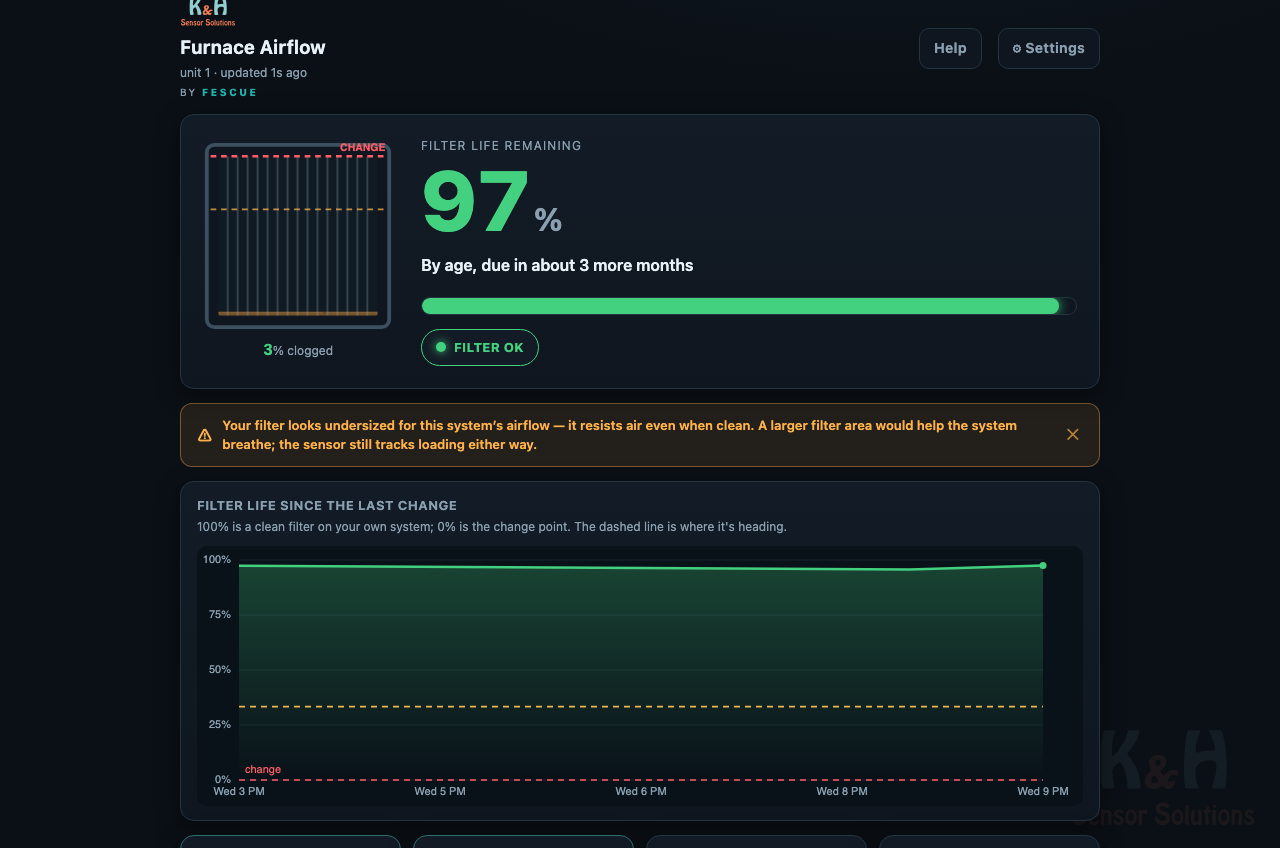Click the 'Furnace Airflow' title

[x=253, y=47]
